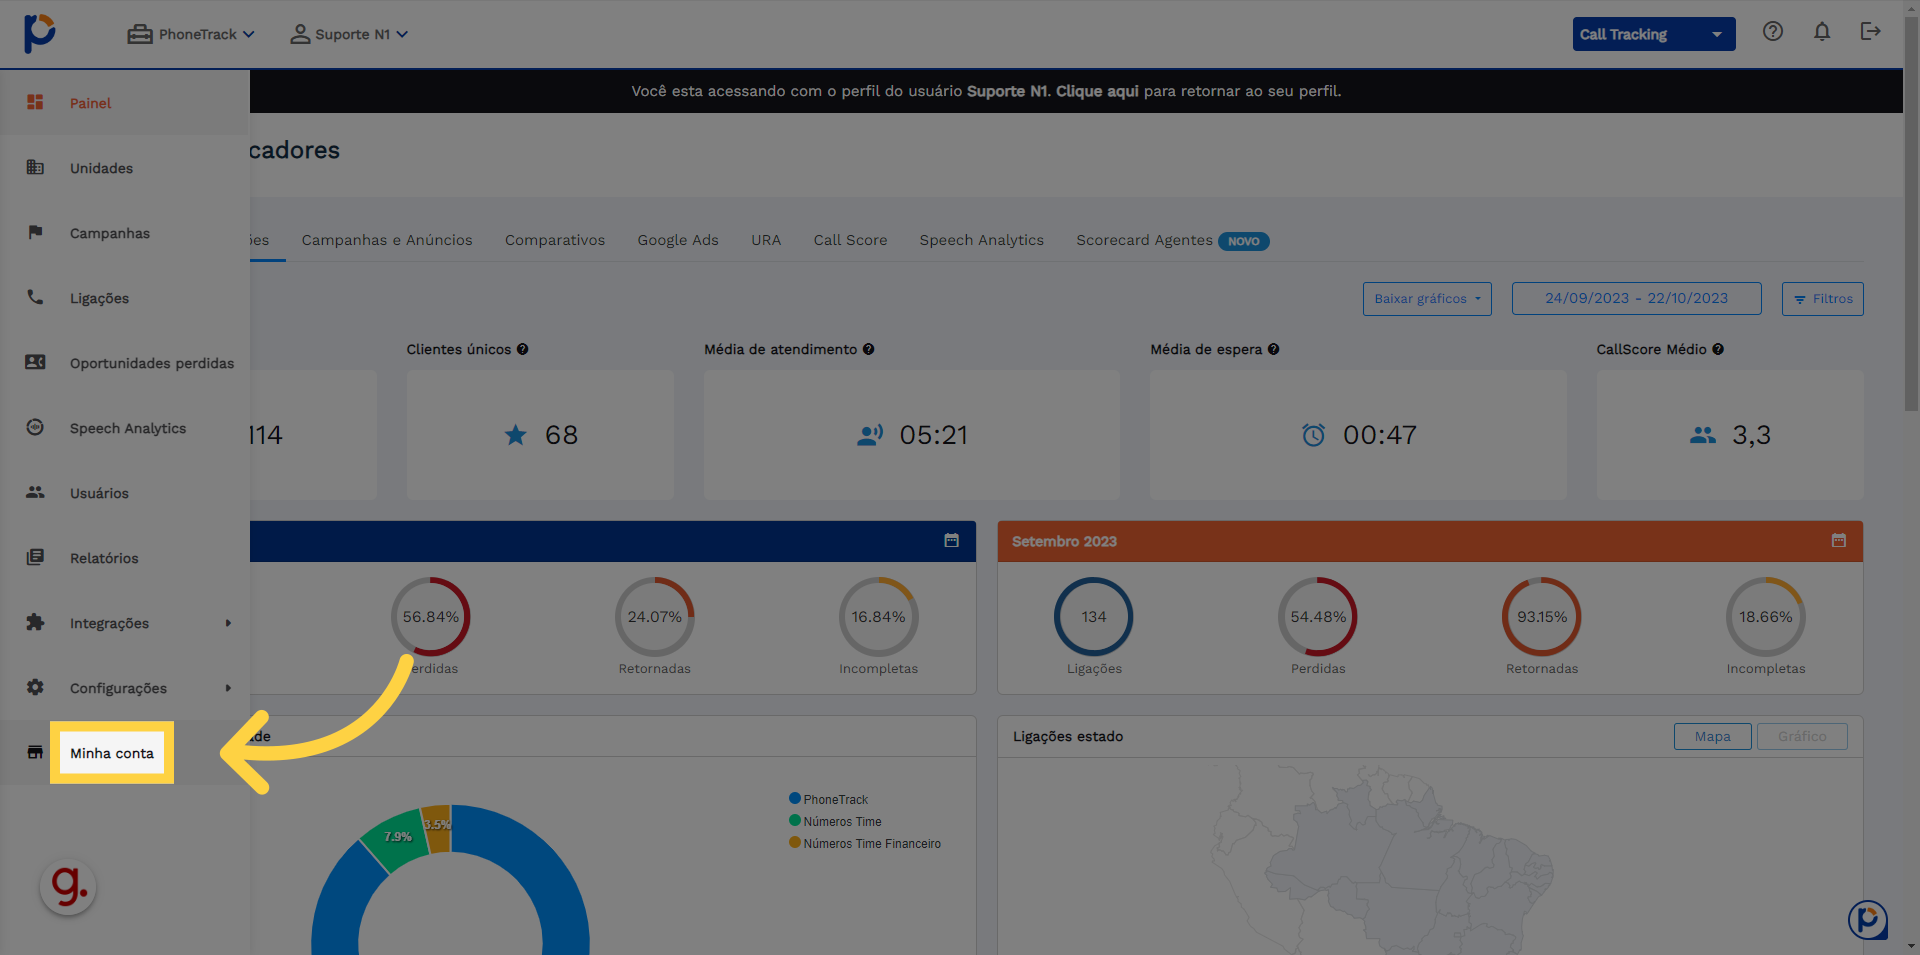Image resolution: width=1920 pixels, height=955 pixels.
Task: Toggle the Números Time Financeiro legend dot
Action: tap(795, 843)
